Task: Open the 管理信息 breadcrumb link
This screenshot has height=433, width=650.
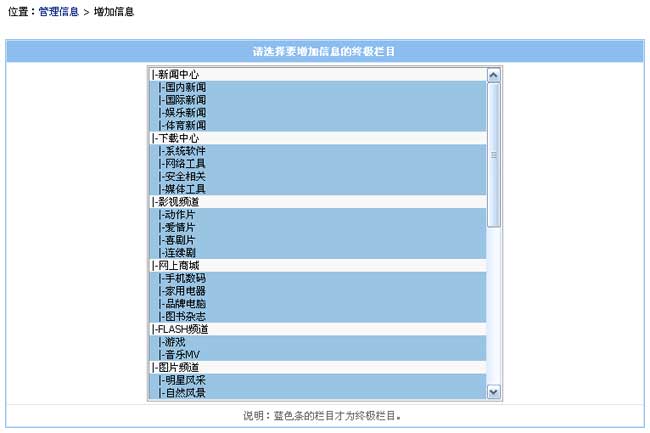Action: tap(58, 12)
